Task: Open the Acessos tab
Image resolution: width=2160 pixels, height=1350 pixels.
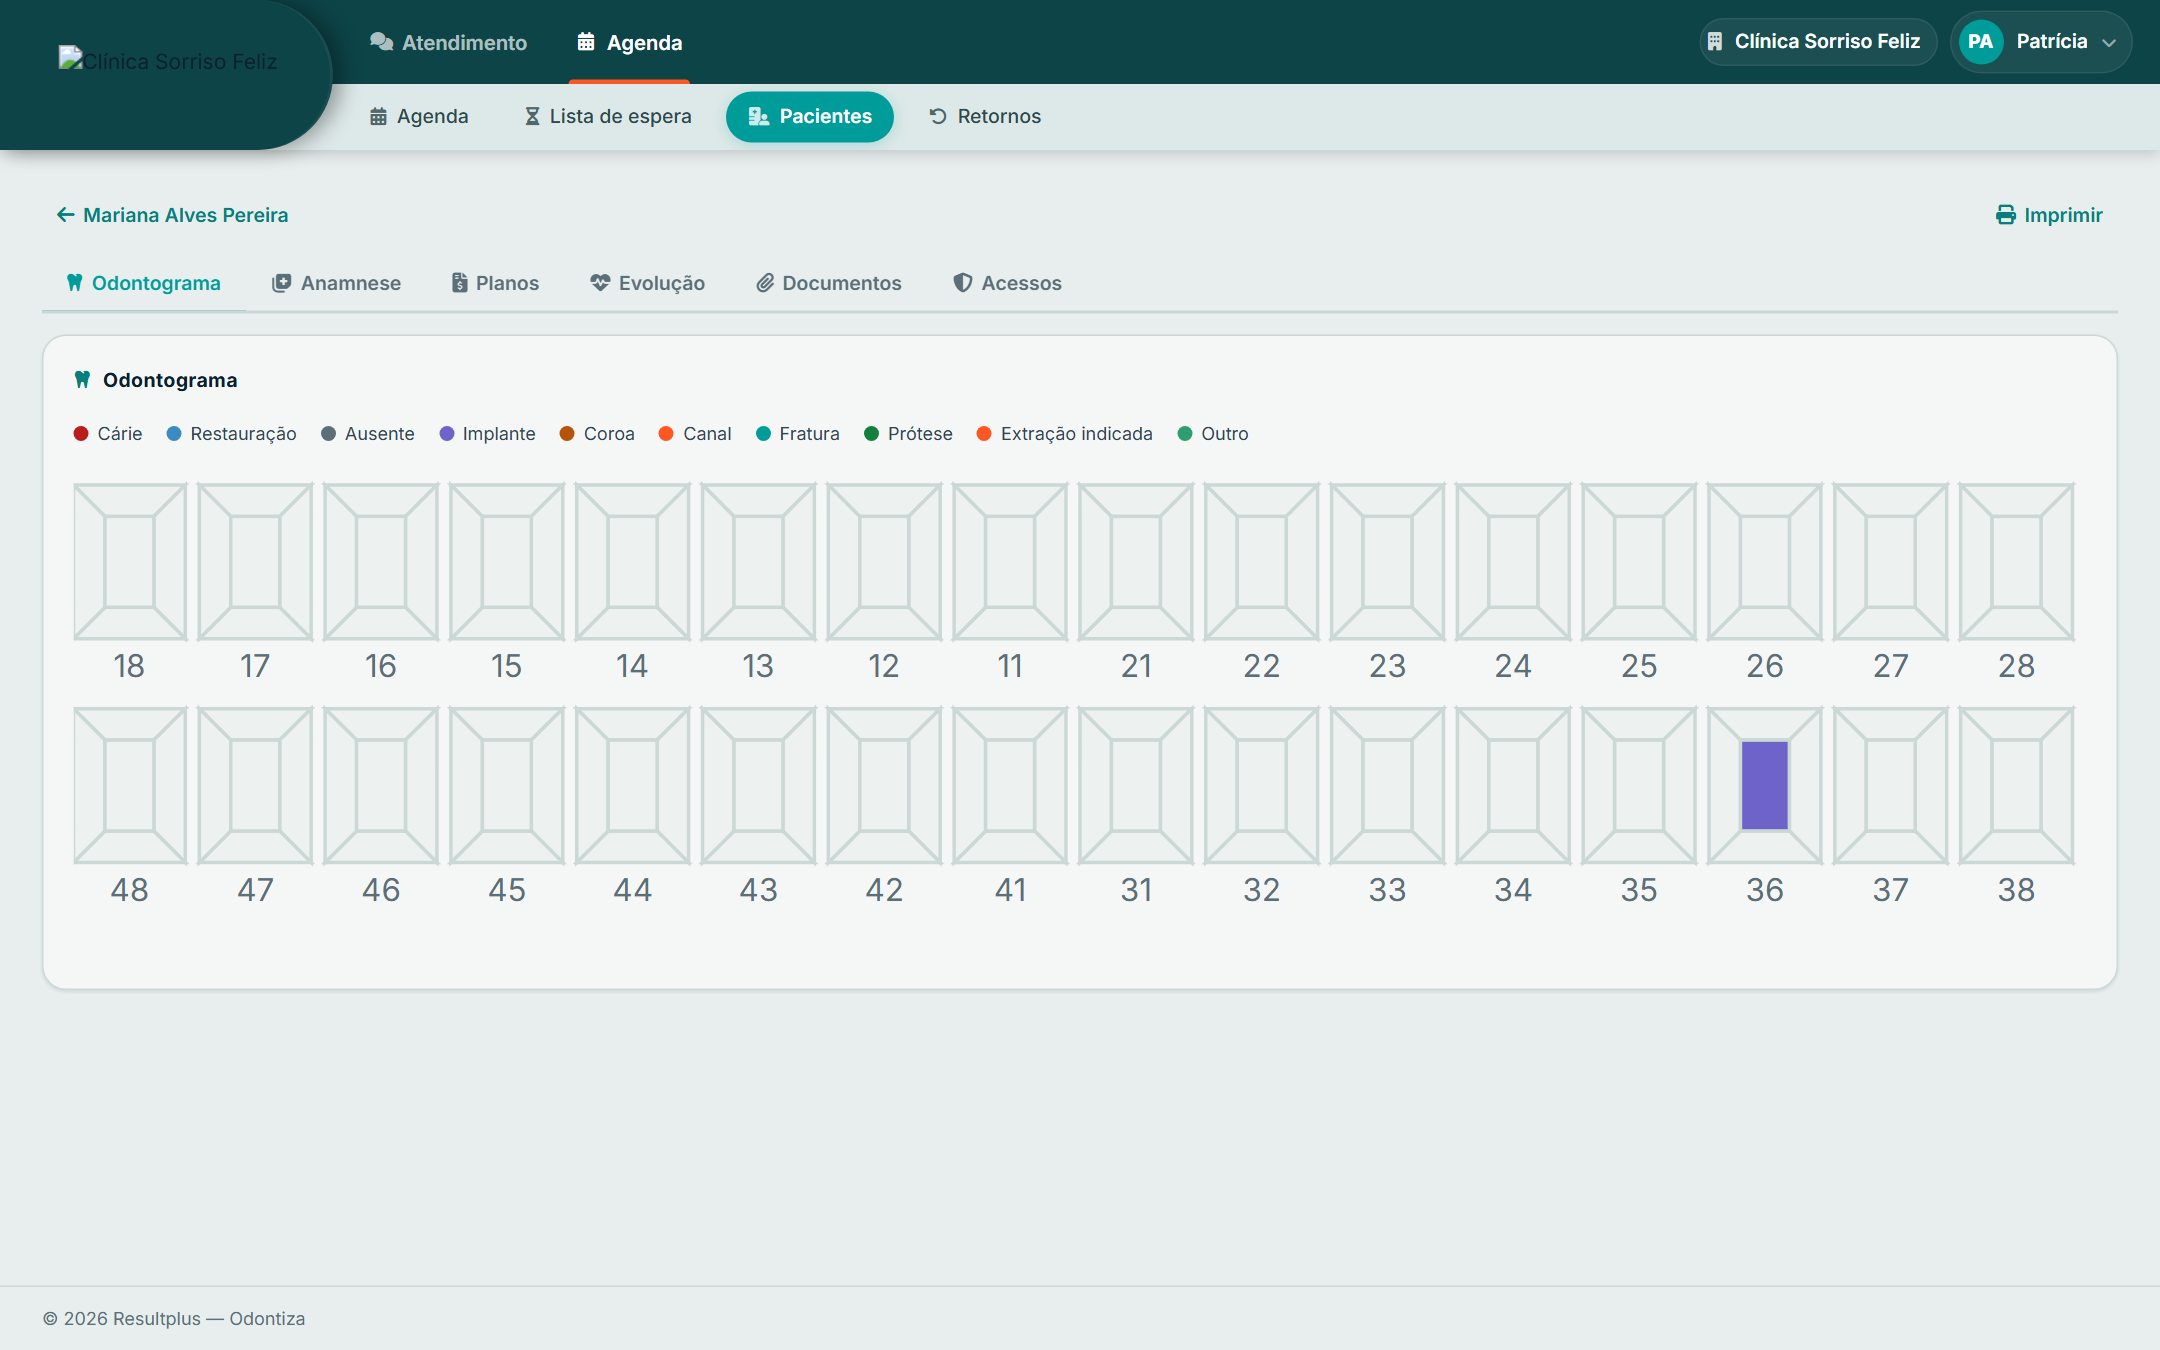Action: [1007, 283]
